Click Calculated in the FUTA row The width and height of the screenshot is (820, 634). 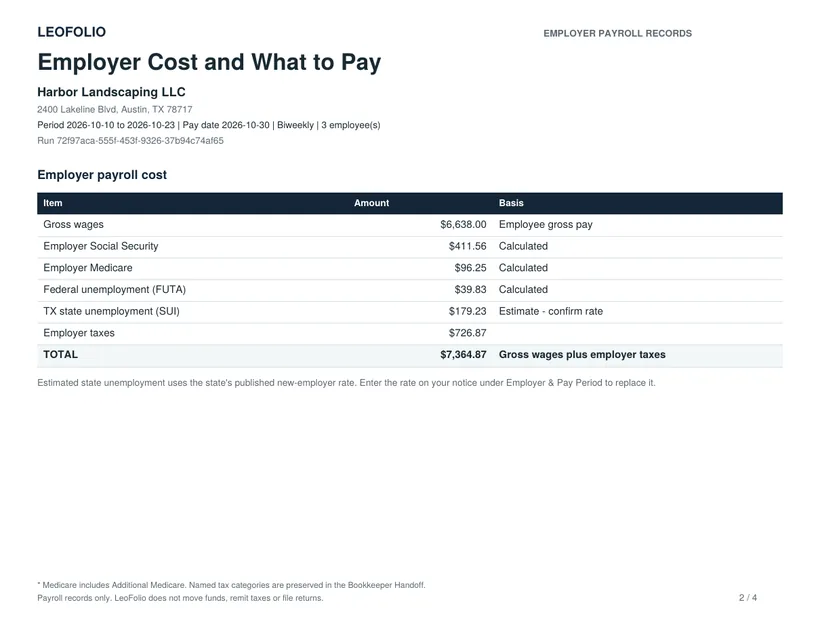523,289
